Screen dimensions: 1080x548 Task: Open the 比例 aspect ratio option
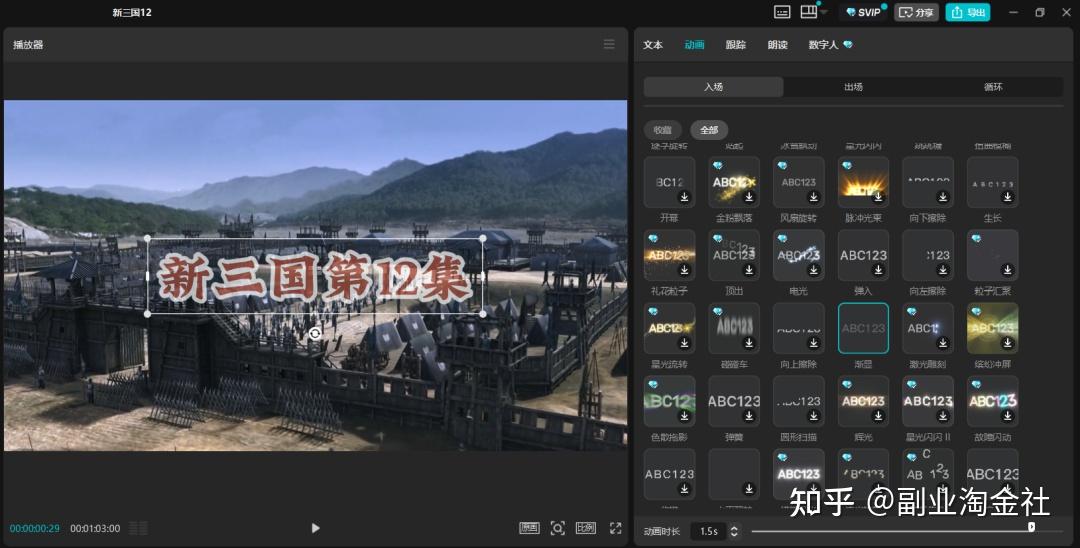[585, 528]
